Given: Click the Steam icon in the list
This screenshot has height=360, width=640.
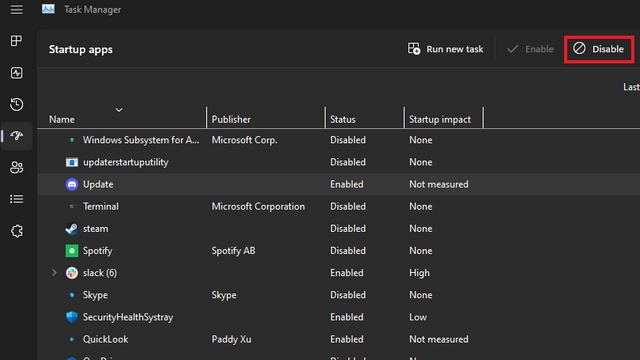Looking at the screenshot, I should pos(72,229).
